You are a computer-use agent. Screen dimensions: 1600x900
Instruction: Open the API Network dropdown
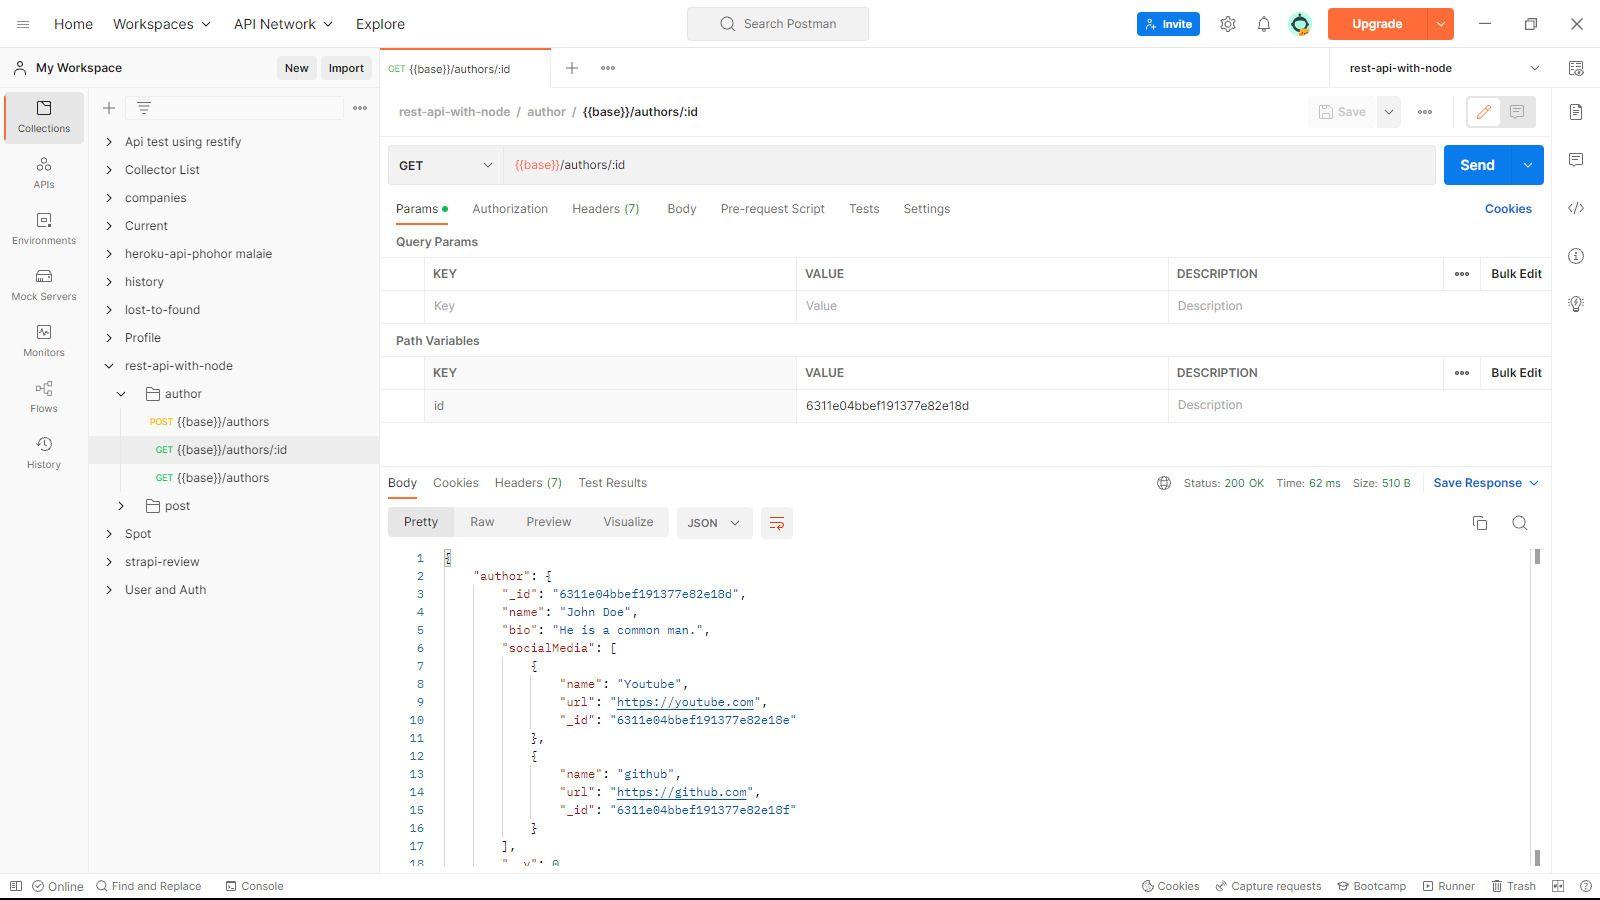click(x=283, y=24)
